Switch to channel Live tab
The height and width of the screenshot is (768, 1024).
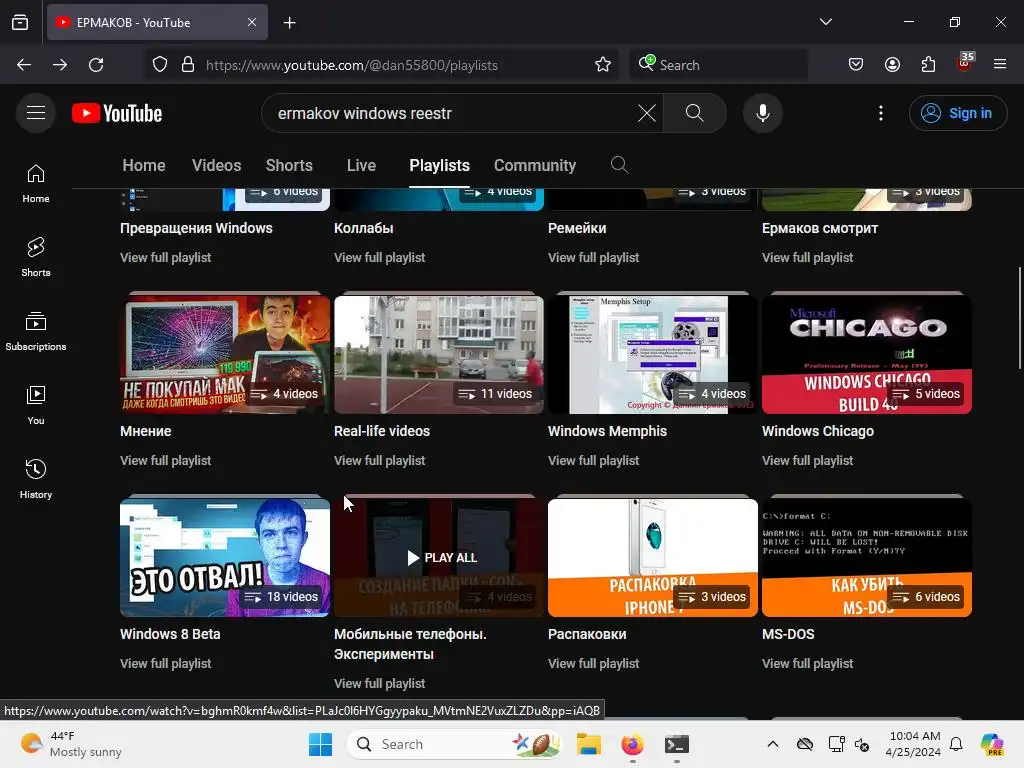pos(361,165)
